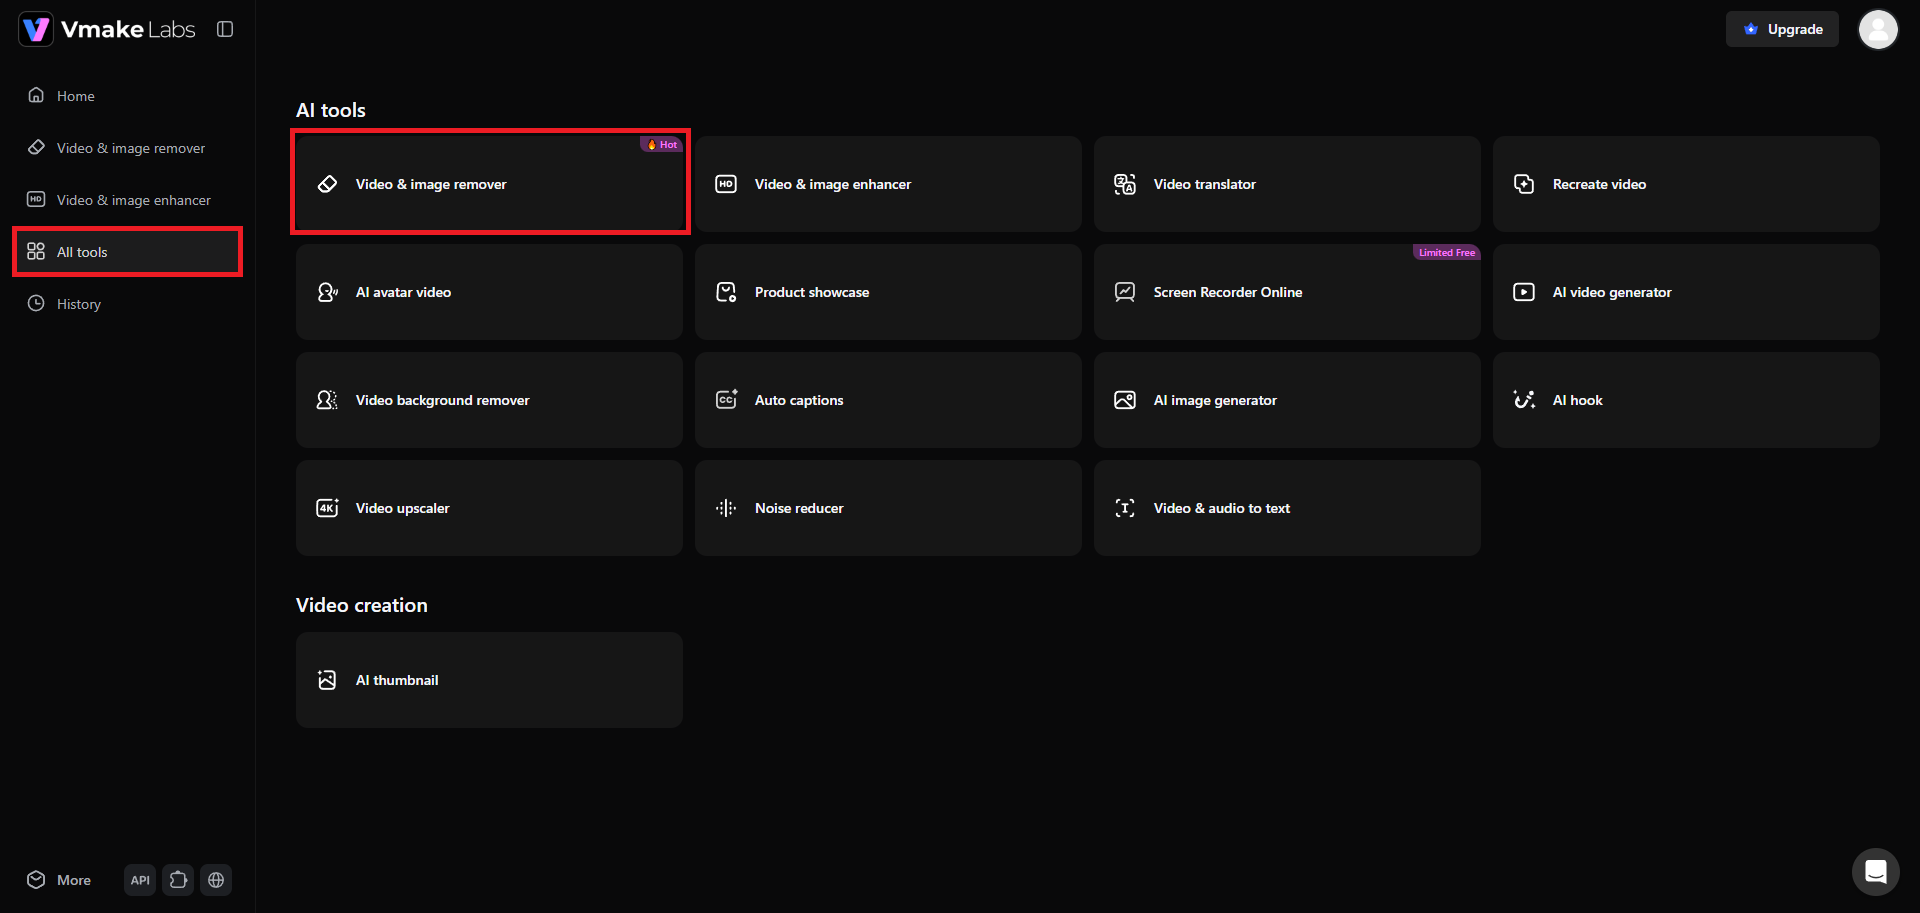Click the Upgrade button
Screen dimensions: 1920x913
pos(1782,29)
